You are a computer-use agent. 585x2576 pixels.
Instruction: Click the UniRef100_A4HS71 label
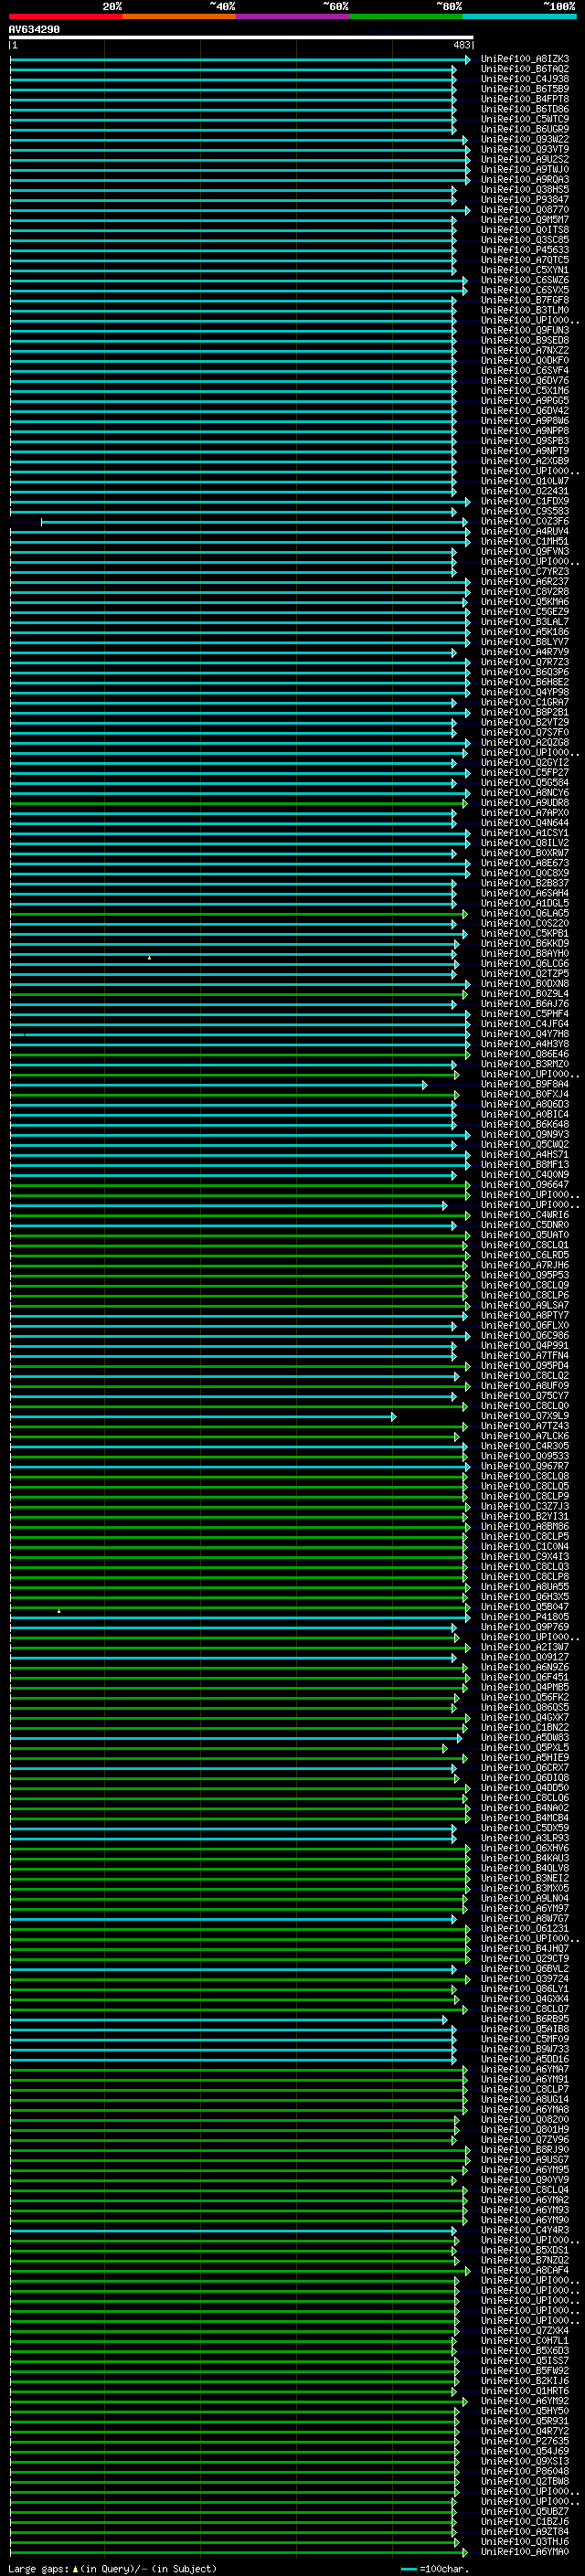[x=525, y=1155]
